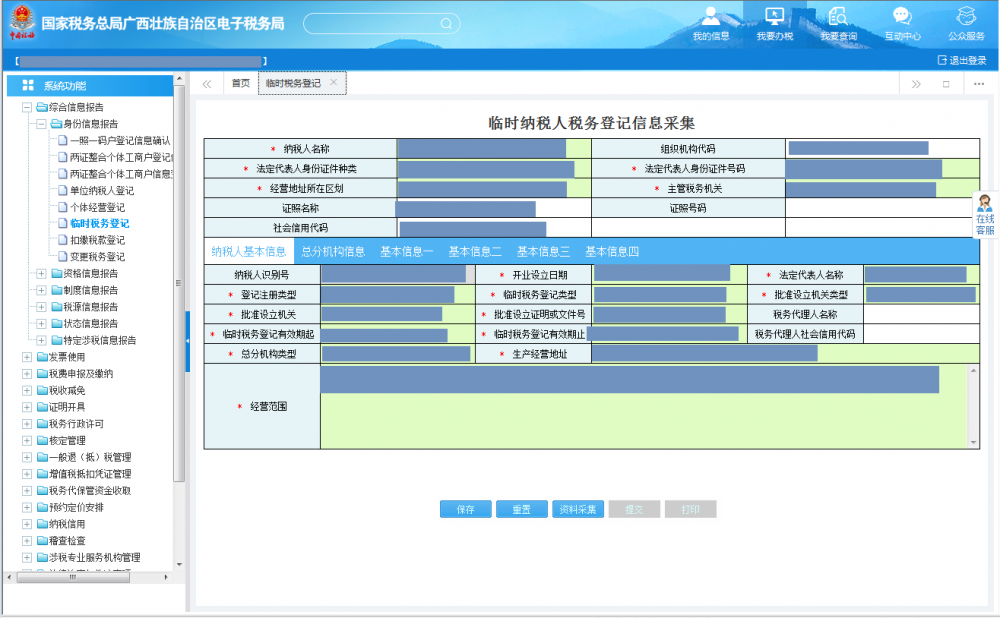Click the 资料采集 button

(577, 509)
